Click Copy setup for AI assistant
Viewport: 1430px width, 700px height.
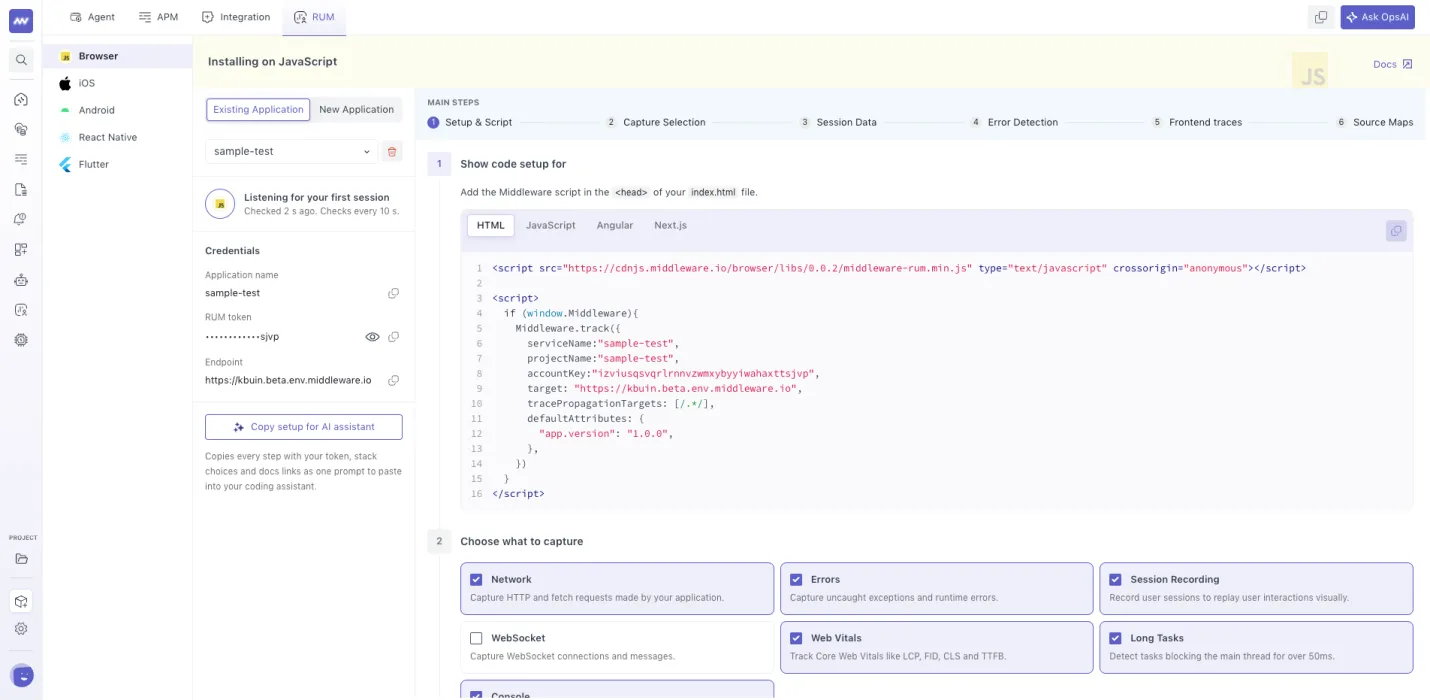[x=304, y=427]
